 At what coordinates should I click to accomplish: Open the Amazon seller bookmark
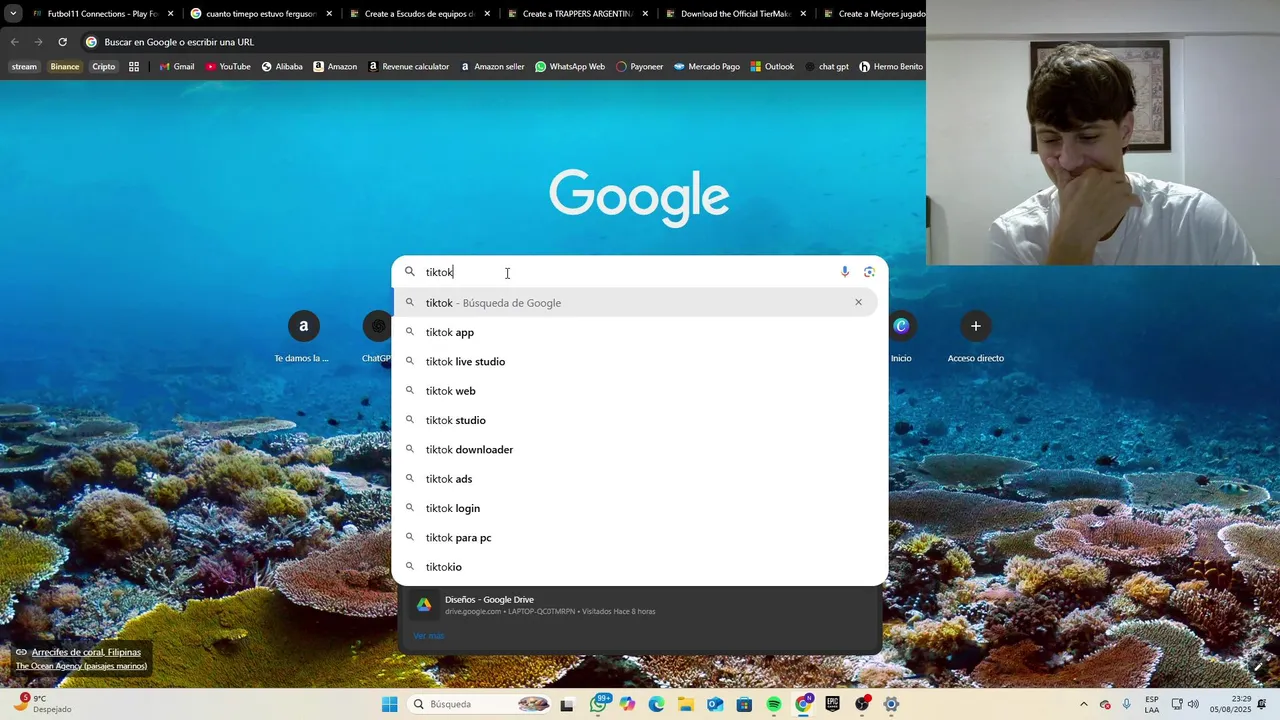[492, 67]
